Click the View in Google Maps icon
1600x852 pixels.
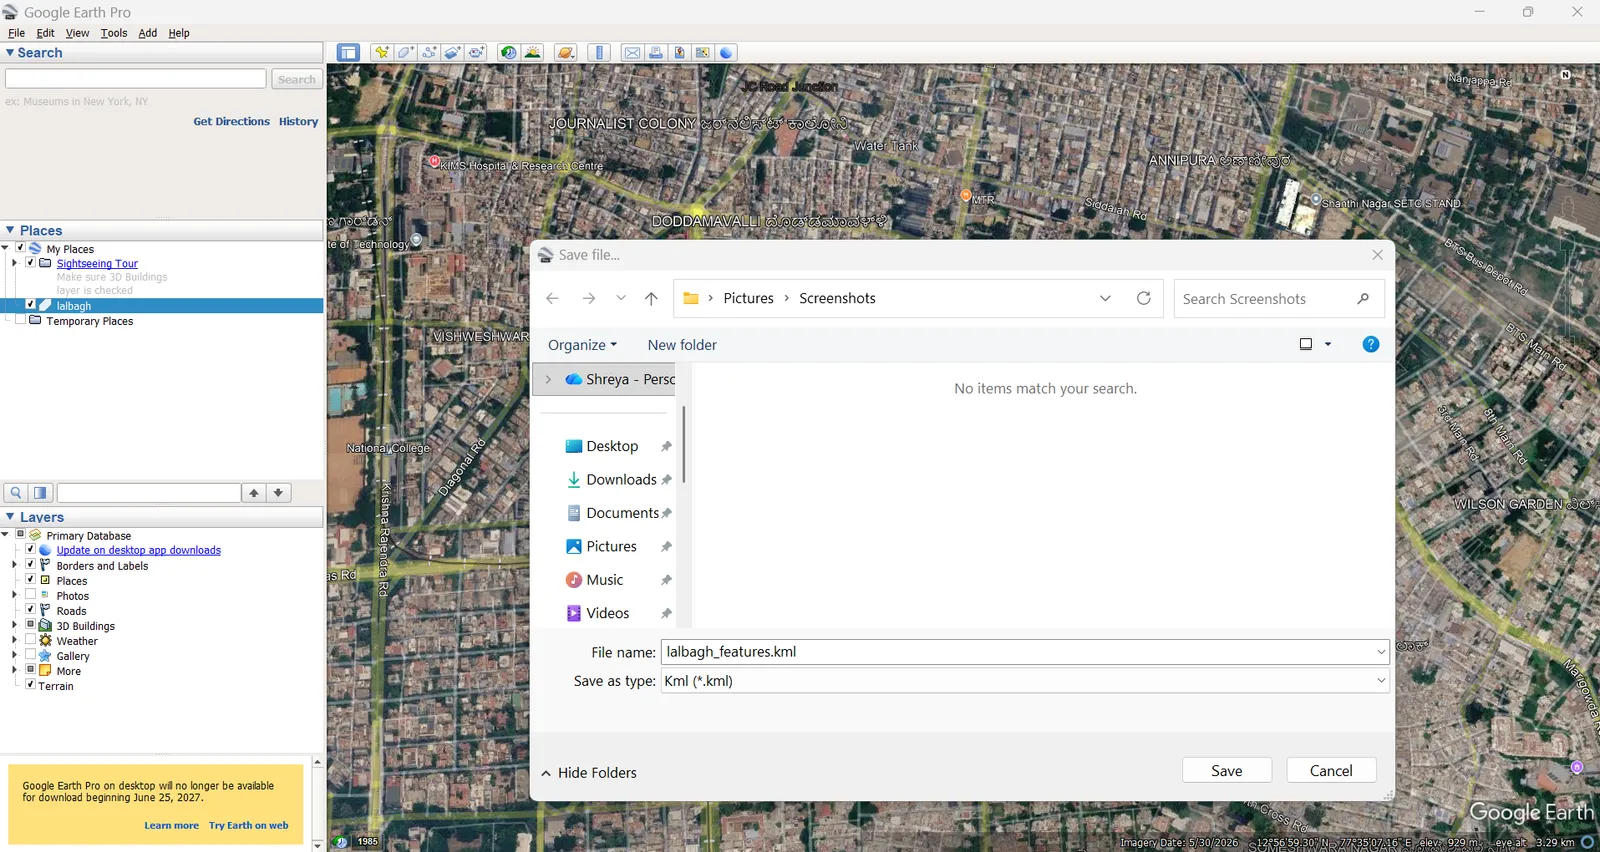pos(703,53)
